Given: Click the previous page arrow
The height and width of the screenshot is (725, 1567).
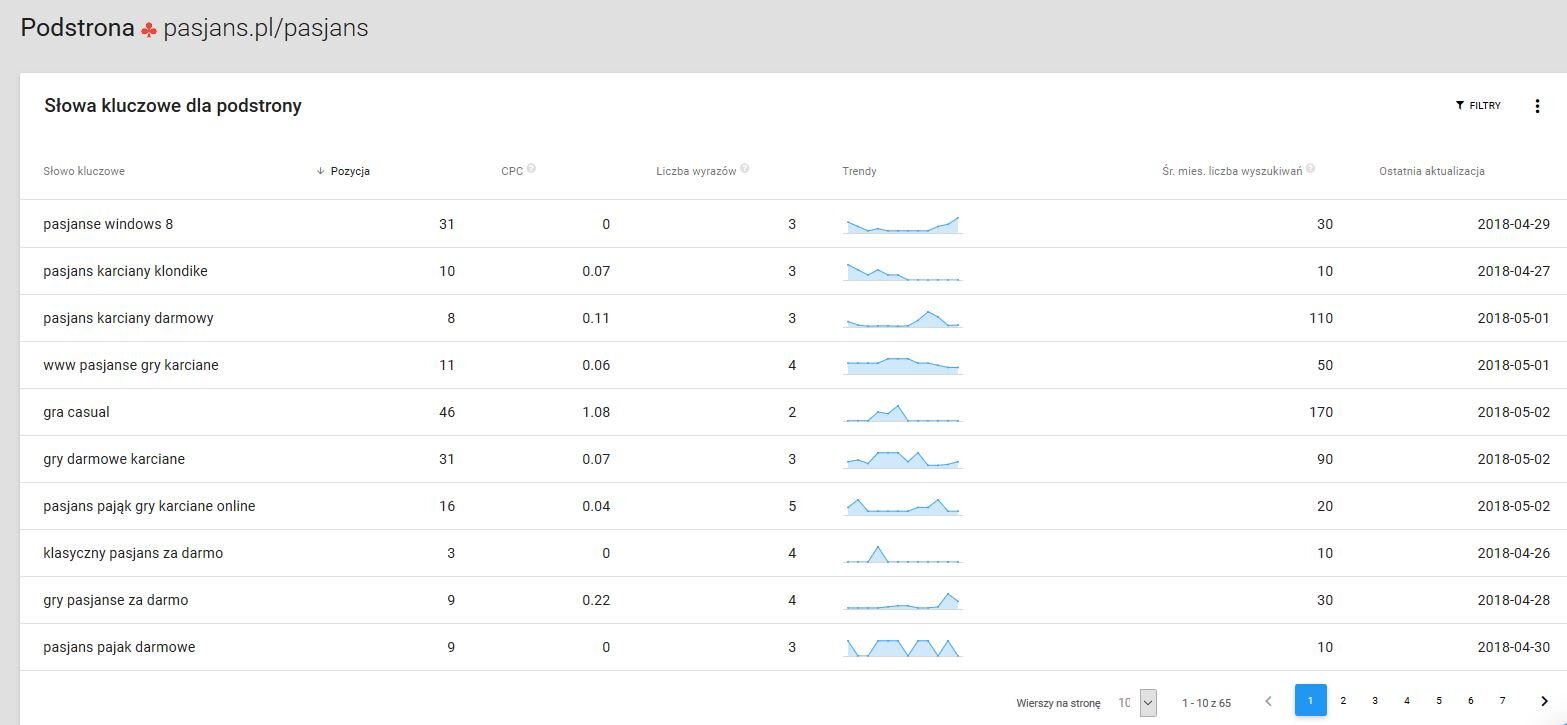Looking at the screenshot, I should click(1268, 701).
